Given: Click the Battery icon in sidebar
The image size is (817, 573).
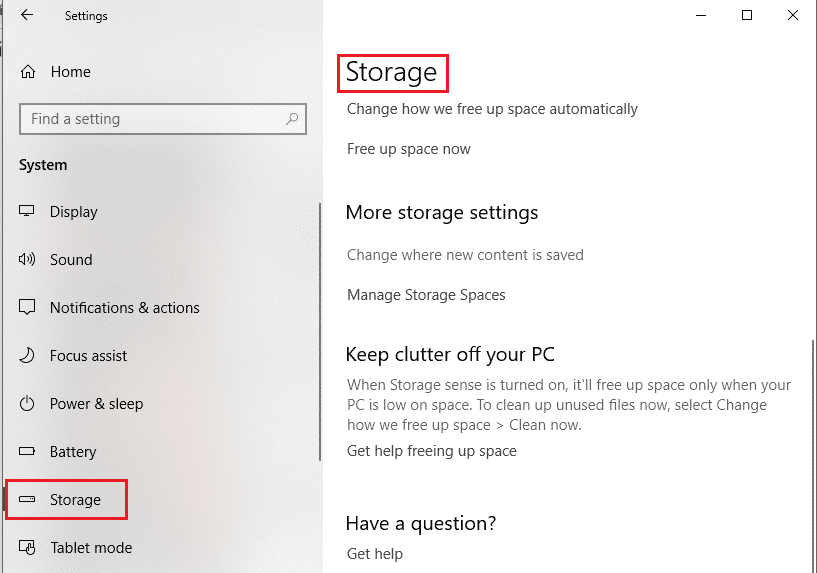Looking at the screenshot, I should (x=27, y=451).
